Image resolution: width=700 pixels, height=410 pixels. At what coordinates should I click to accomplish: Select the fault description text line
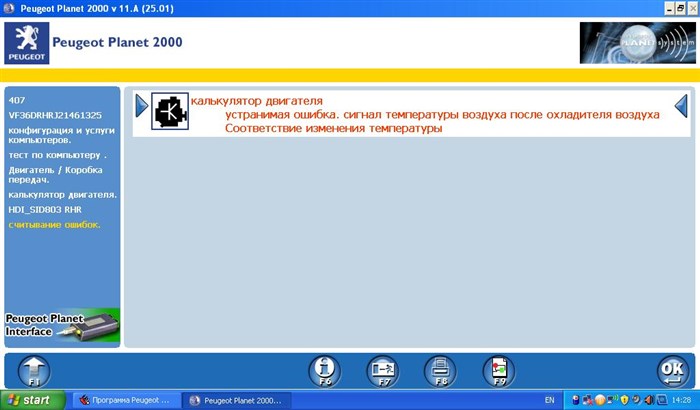442,115
